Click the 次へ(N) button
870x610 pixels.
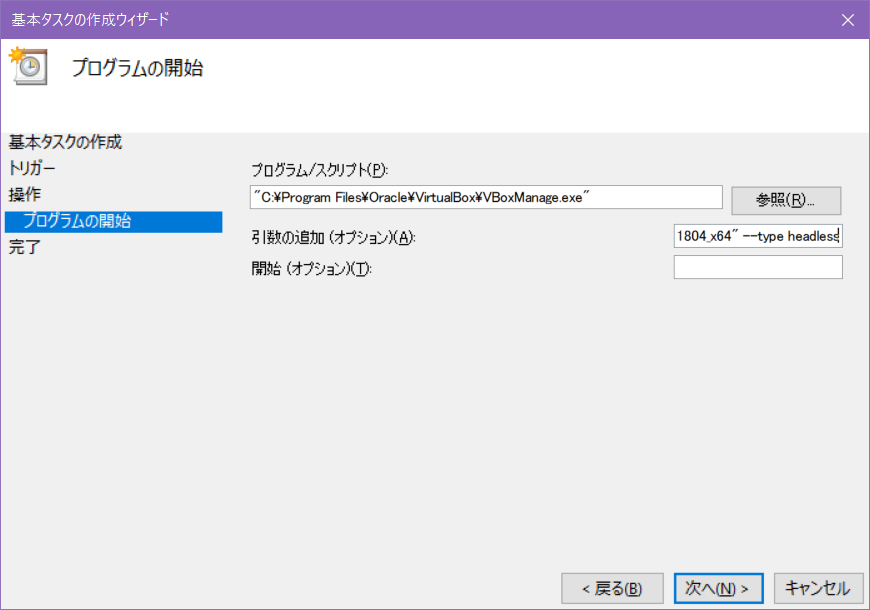point(718,588)
